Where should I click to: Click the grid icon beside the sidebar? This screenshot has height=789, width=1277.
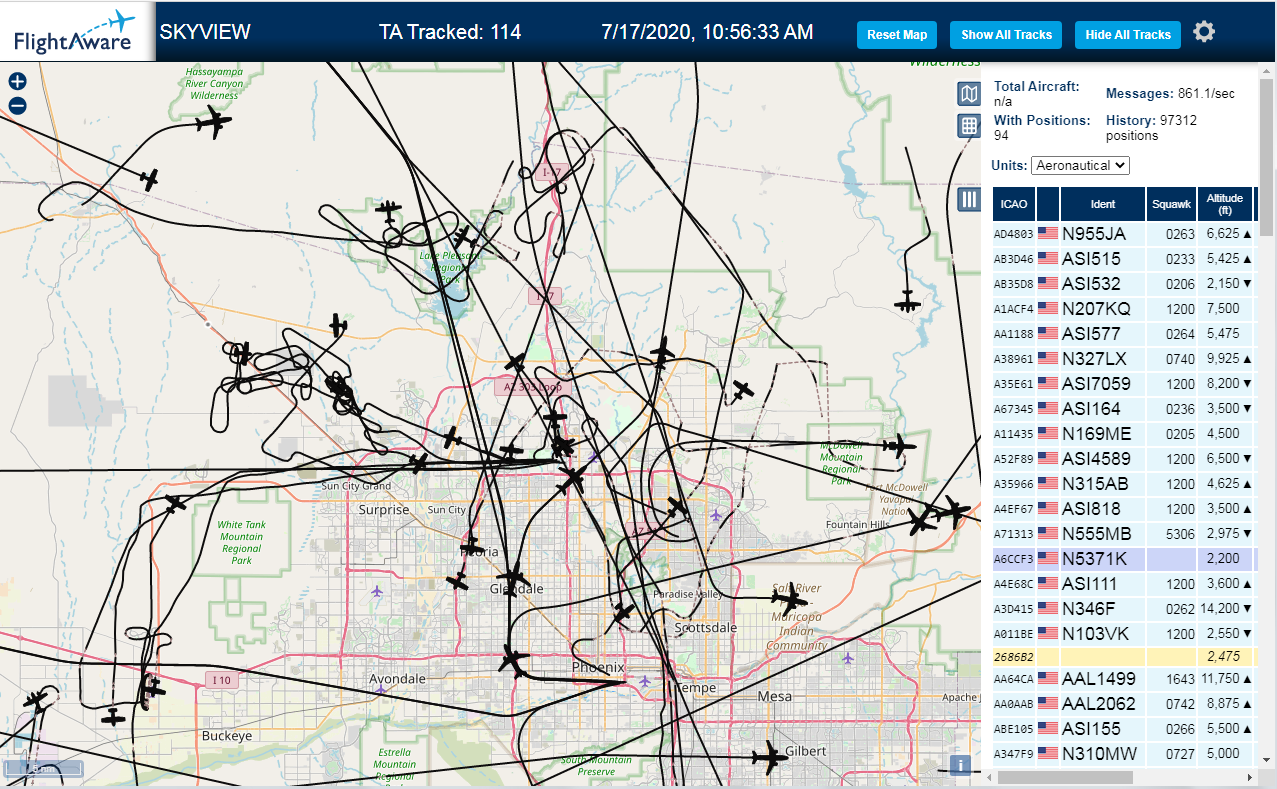click(x=969, y=126)
